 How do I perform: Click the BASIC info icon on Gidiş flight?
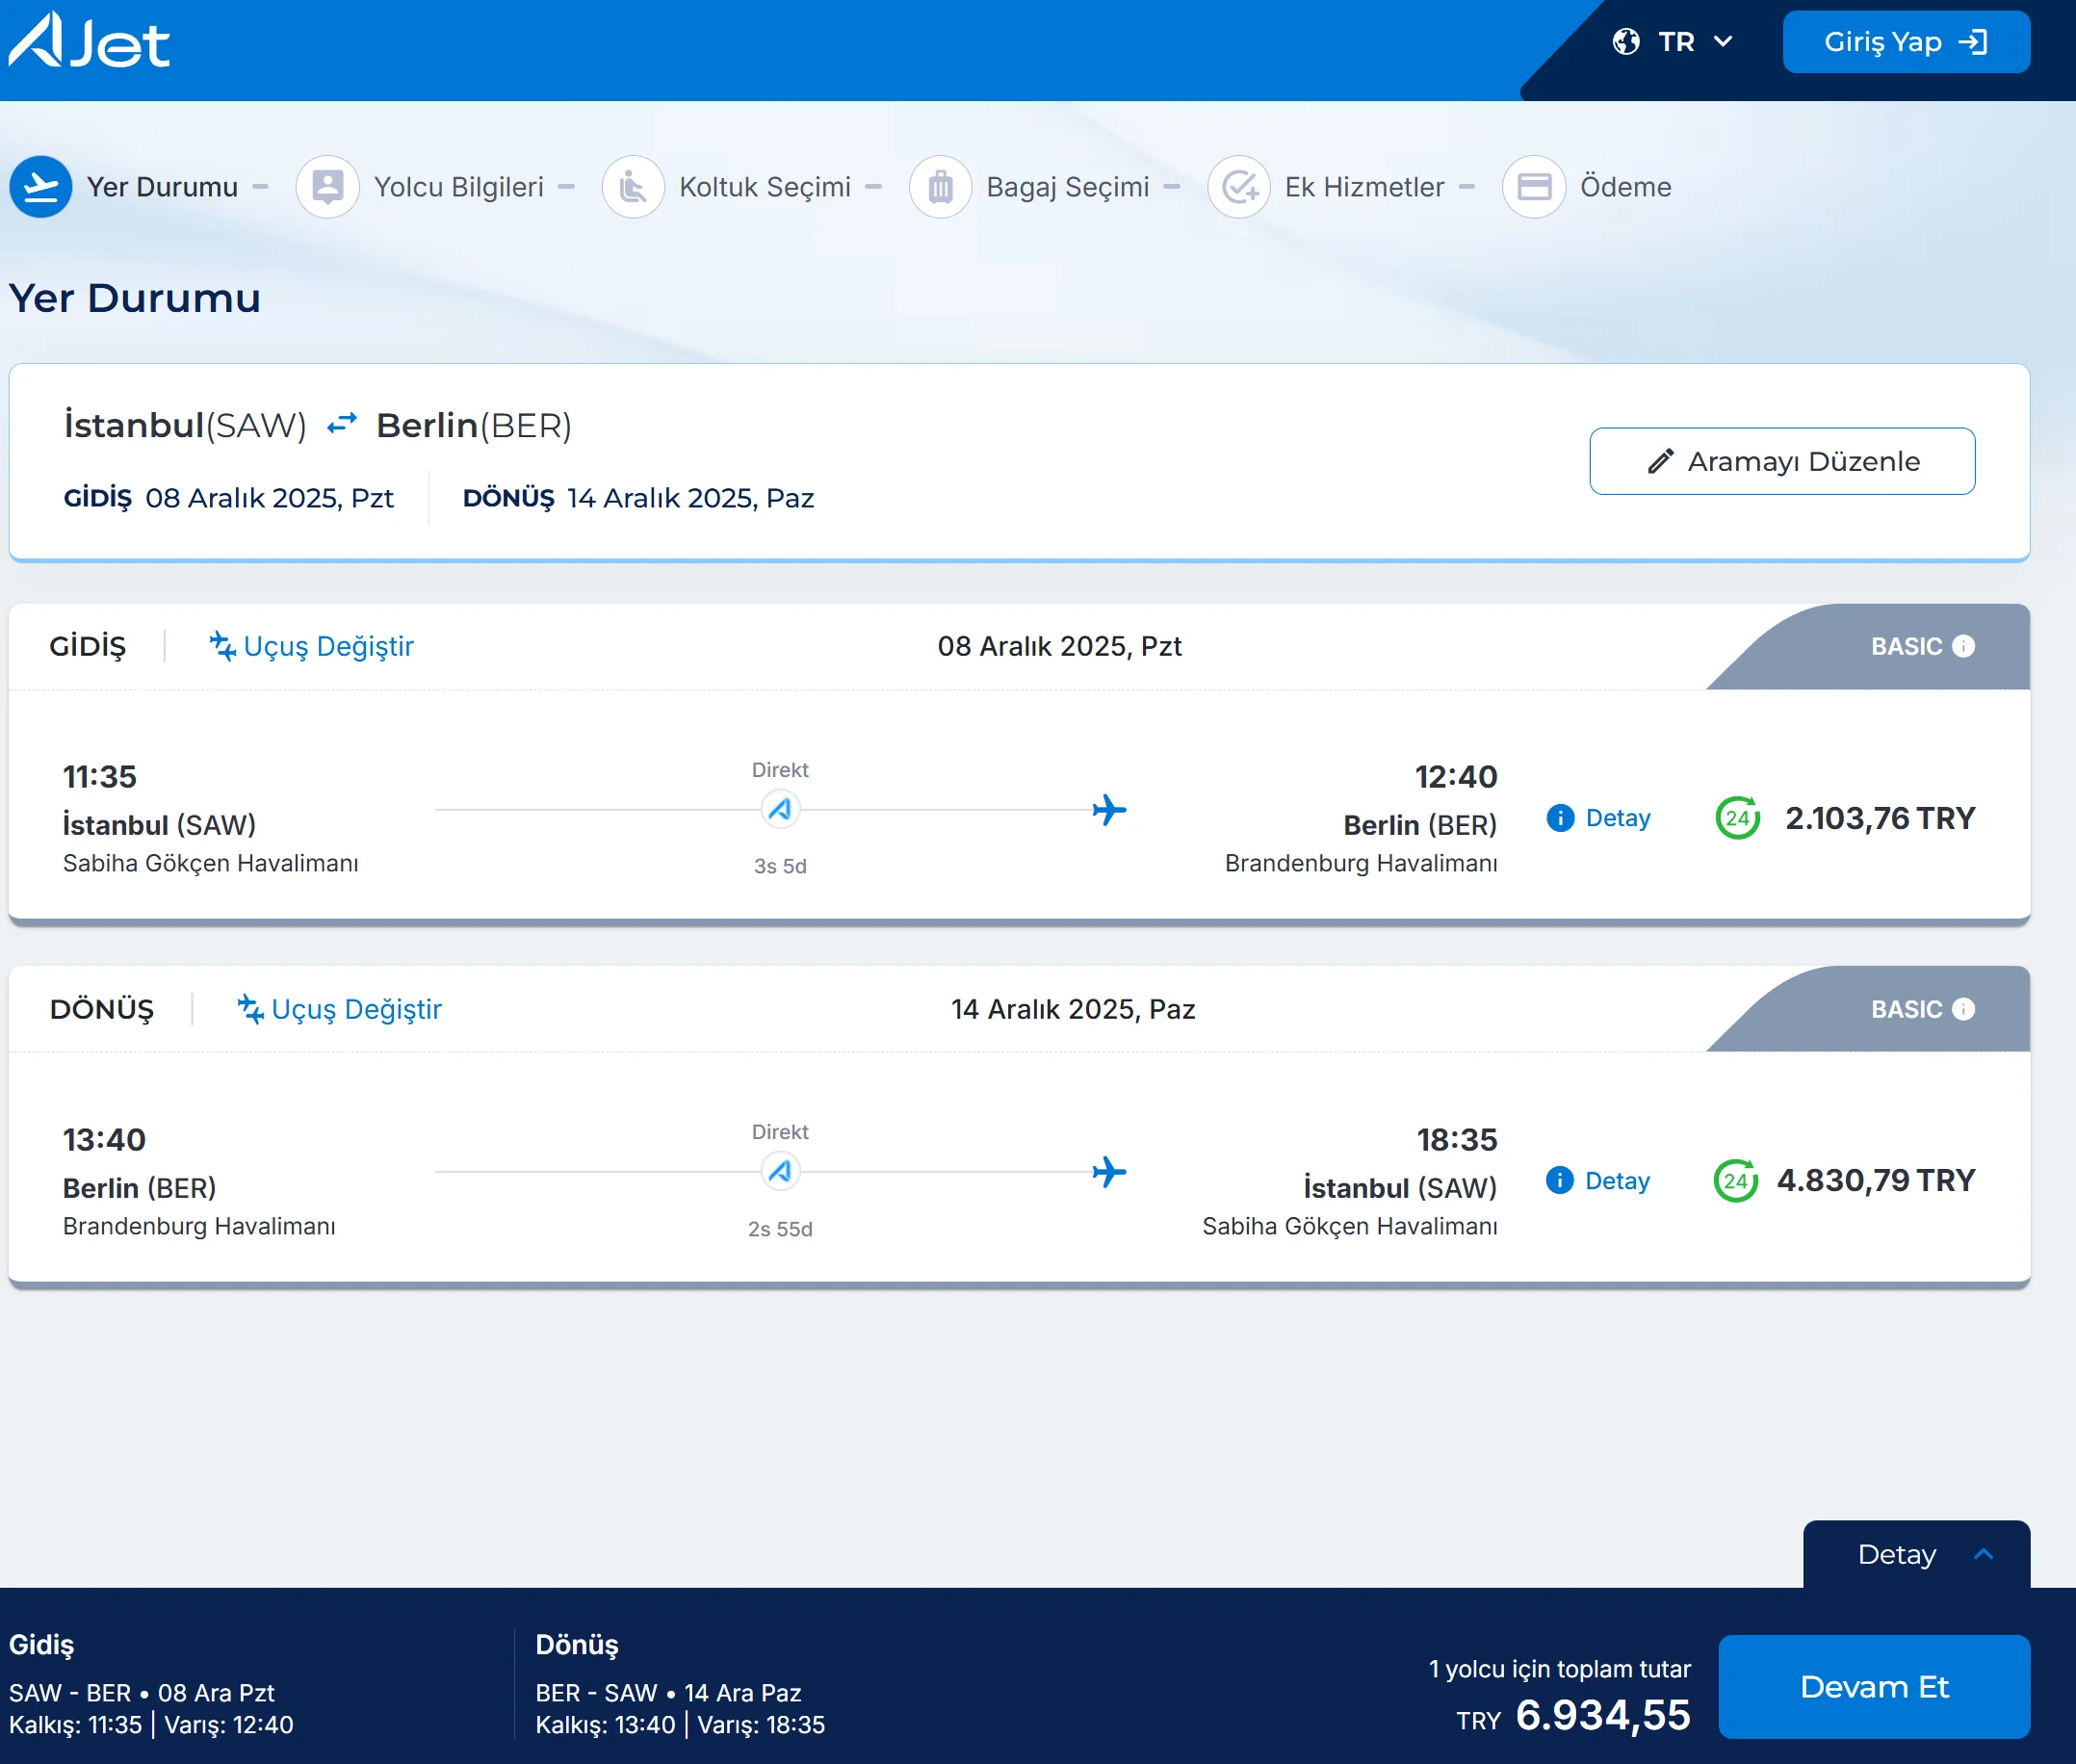(1963, 646)
